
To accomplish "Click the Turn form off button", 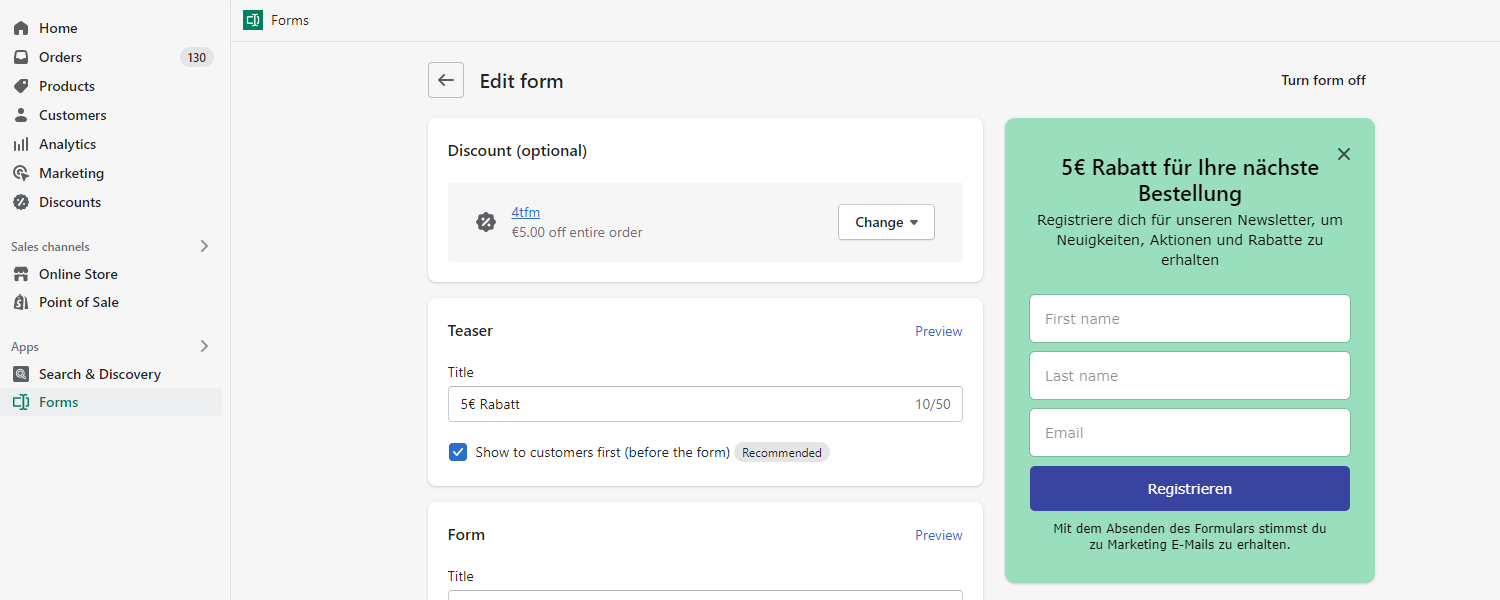I will coord(1323,80).
